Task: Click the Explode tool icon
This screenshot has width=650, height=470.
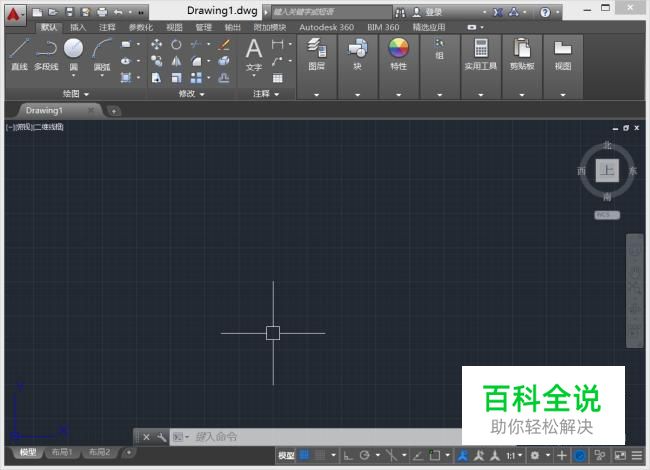Action: 223,61
